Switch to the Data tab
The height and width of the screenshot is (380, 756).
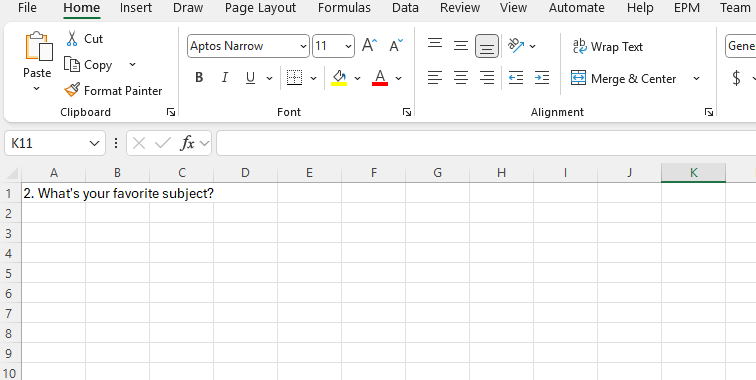[x=405, y=8]
